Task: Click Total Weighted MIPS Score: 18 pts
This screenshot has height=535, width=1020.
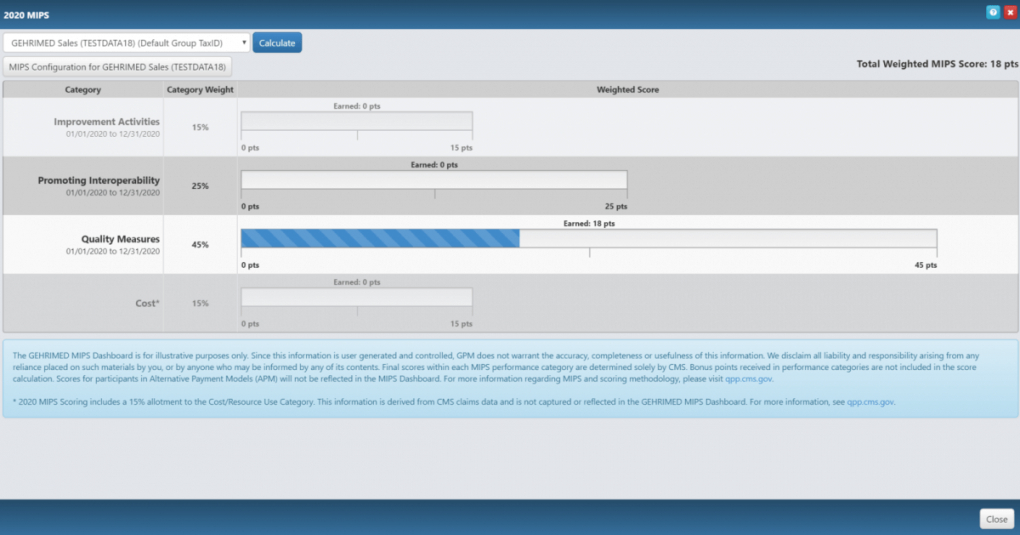Action: [x=937, y=64]
